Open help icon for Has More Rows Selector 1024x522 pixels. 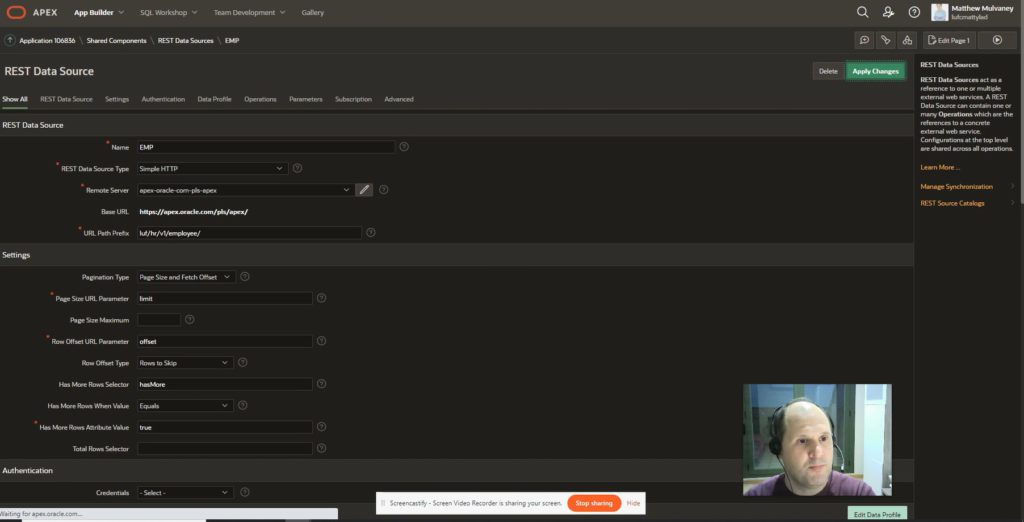[x=321, y=384]
